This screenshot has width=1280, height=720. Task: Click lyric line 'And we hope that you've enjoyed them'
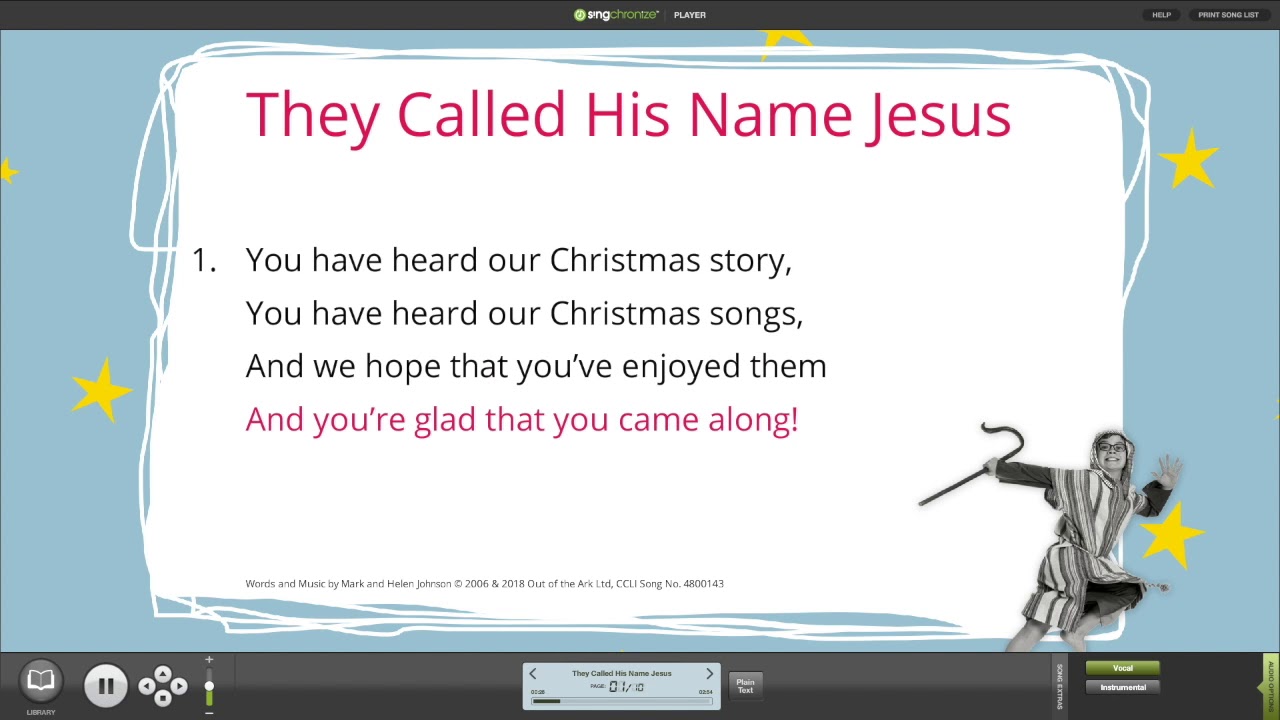[x=536, y=366]
